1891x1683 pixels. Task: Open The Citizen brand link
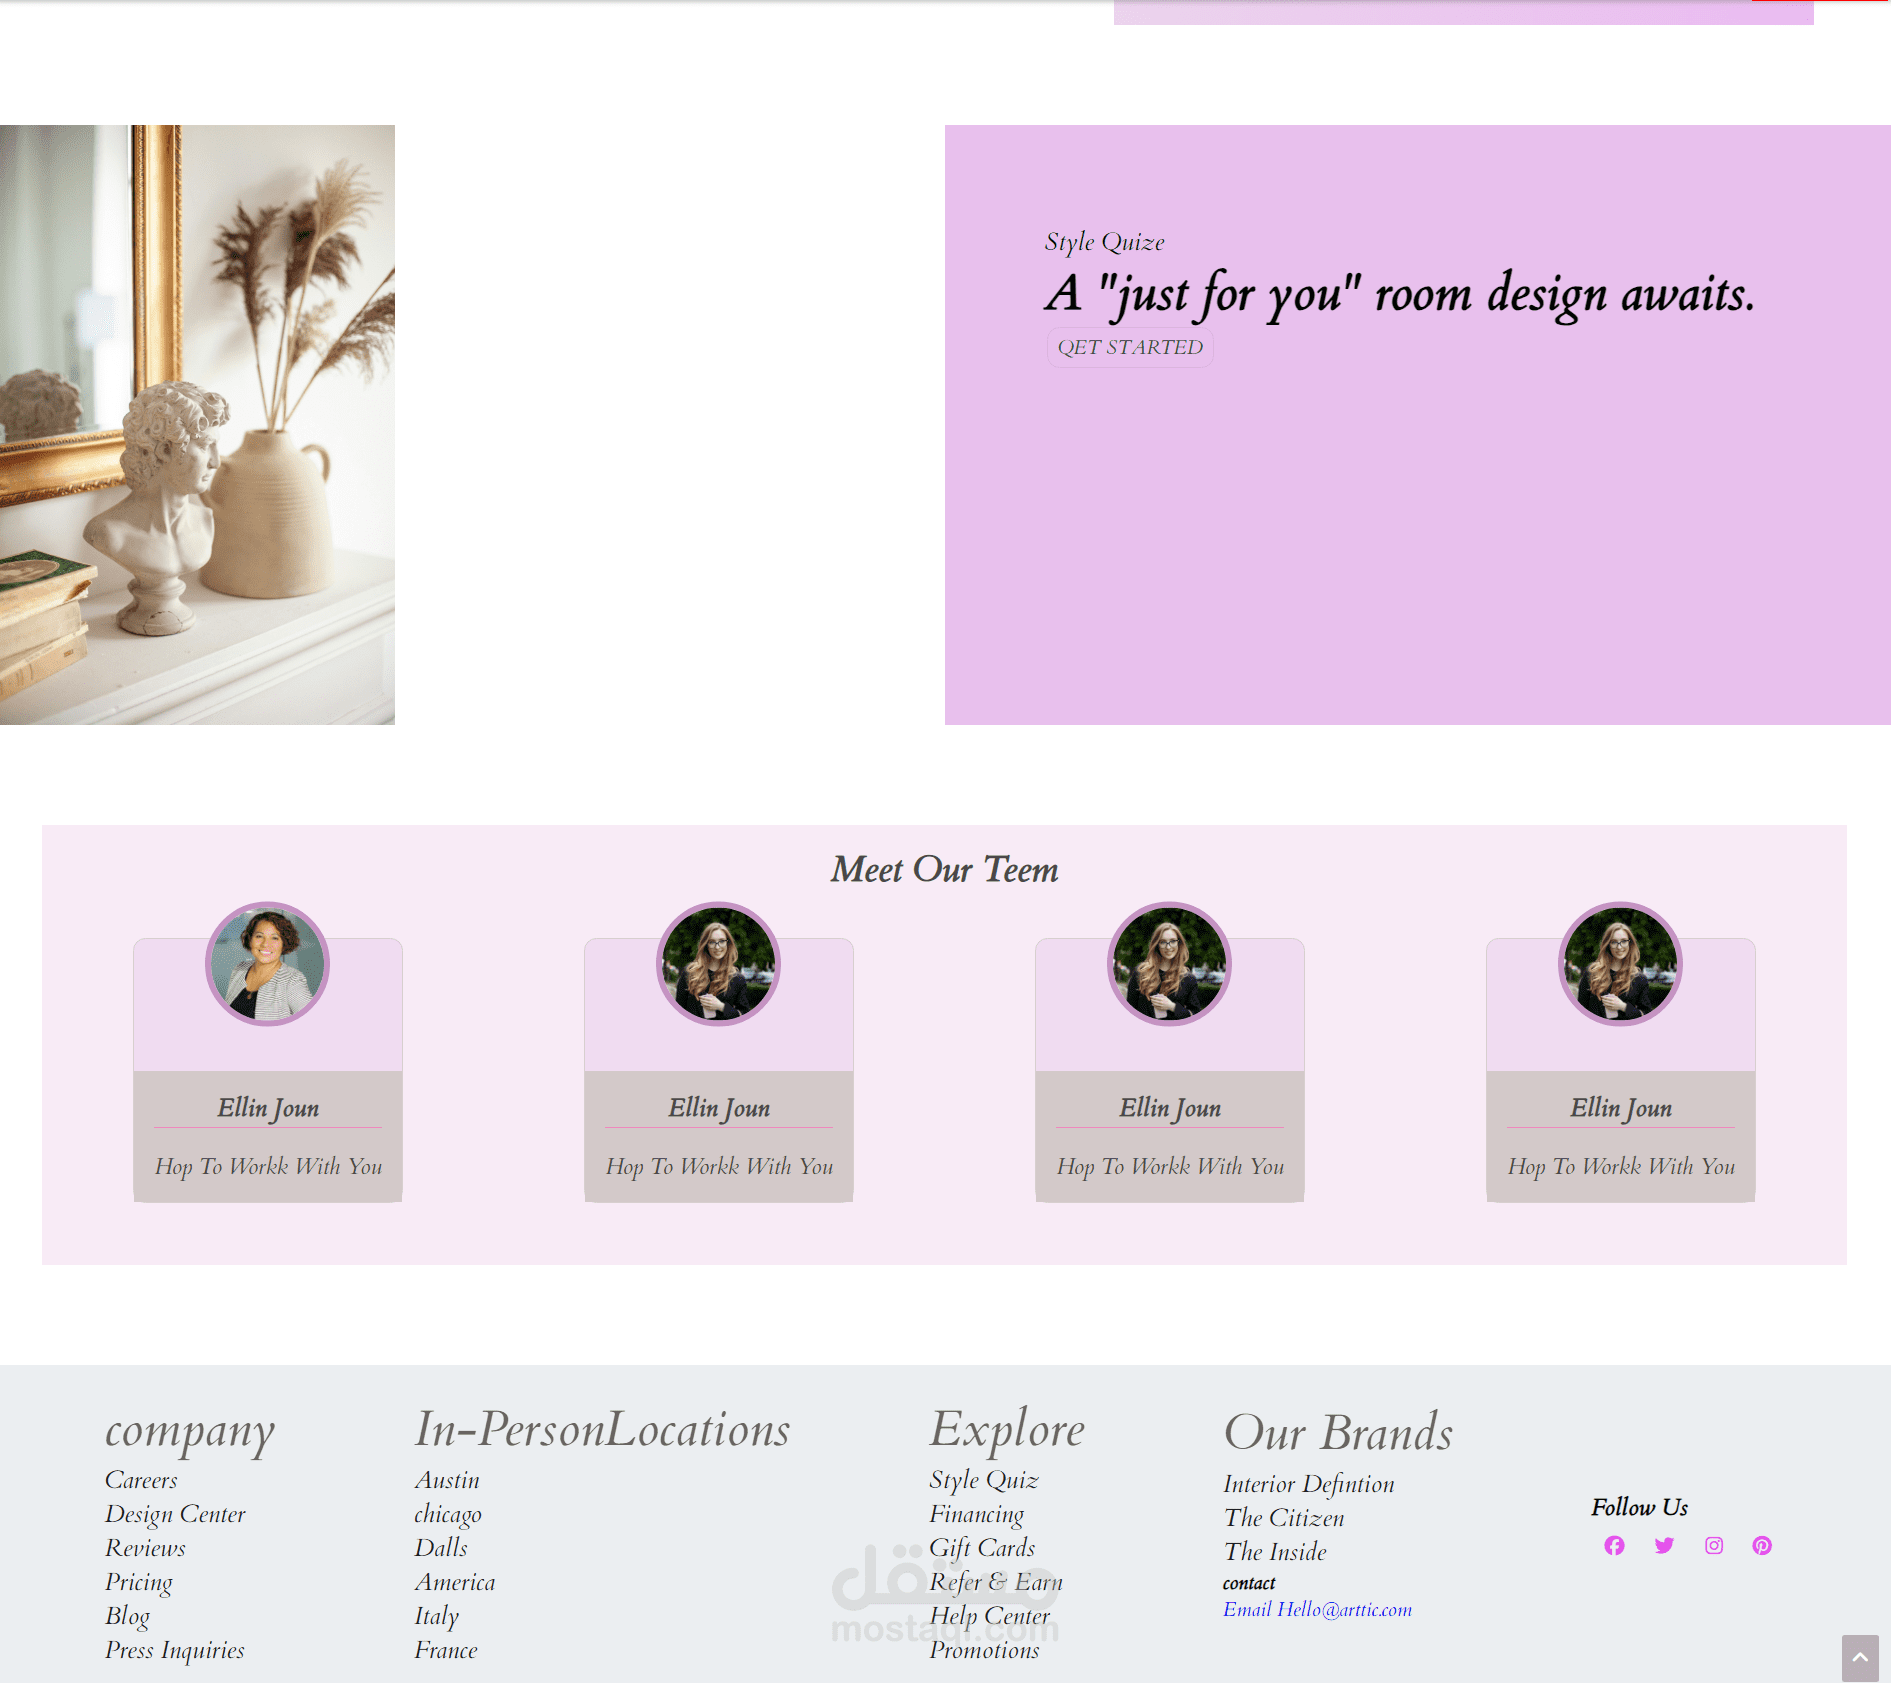pyautogui.click(x=1284, y=1518)
